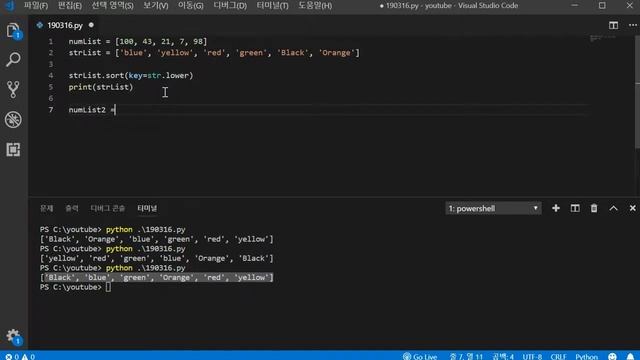The width and height of the screenshot is (640, 360).
Task: Kill terminal with trash icon
Action: point(594,208)
